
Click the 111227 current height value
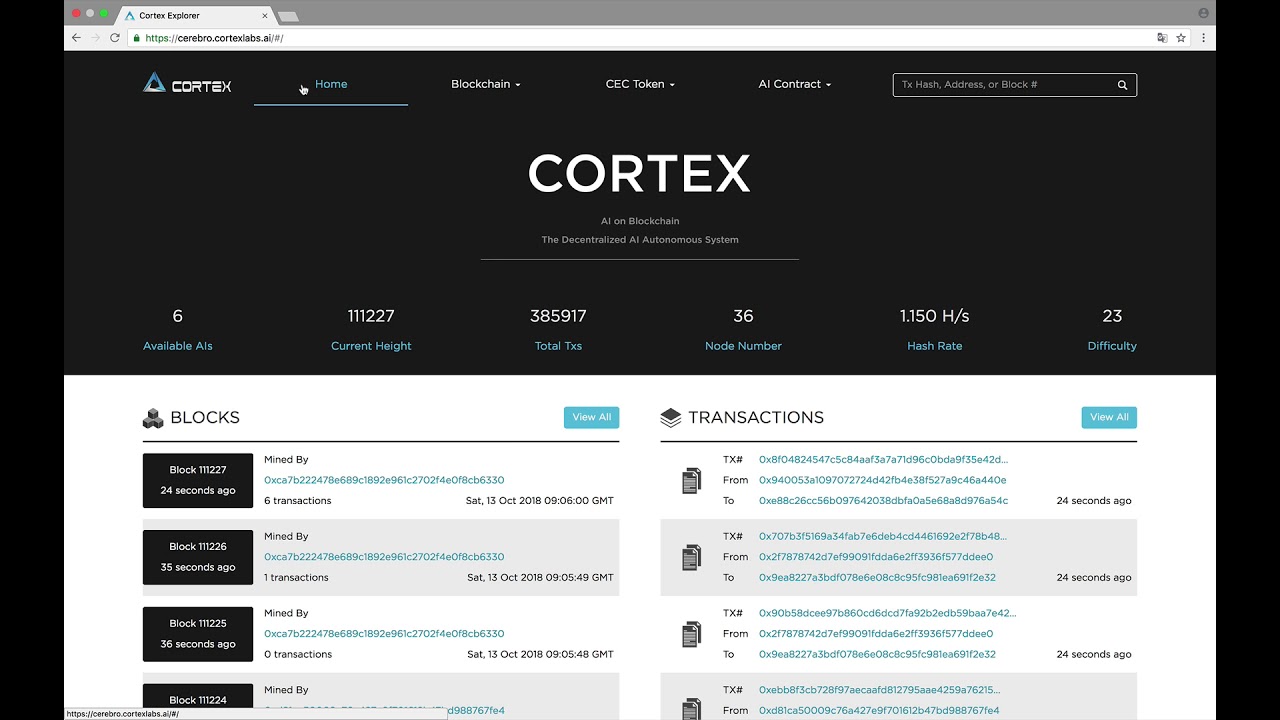tap(371, 316)
